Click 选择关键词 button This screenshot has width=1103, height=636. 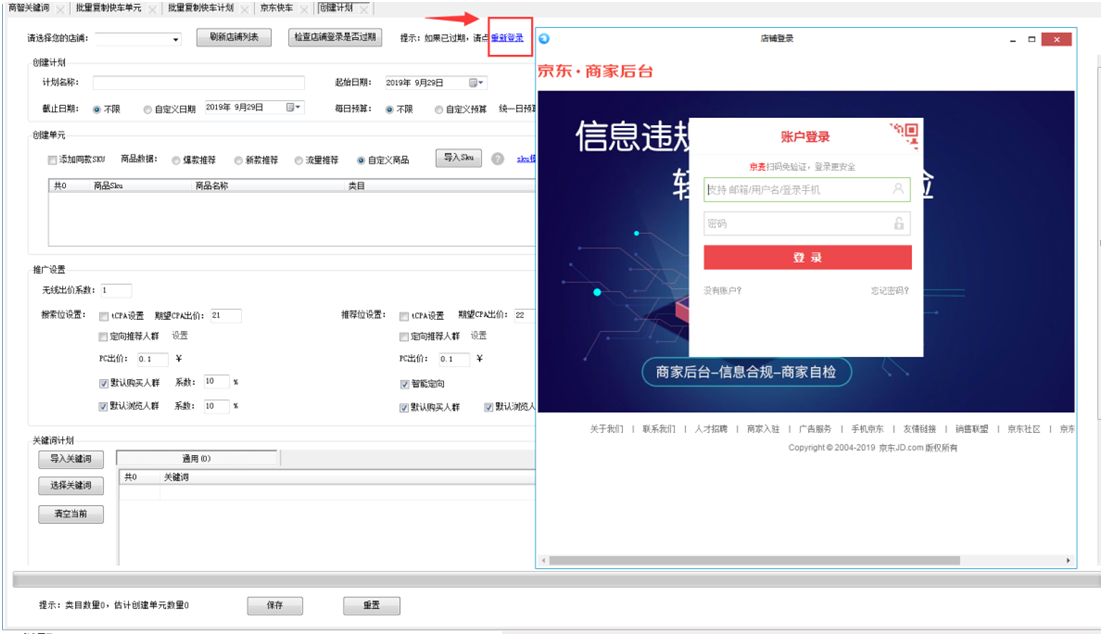(x=70, y=485)
